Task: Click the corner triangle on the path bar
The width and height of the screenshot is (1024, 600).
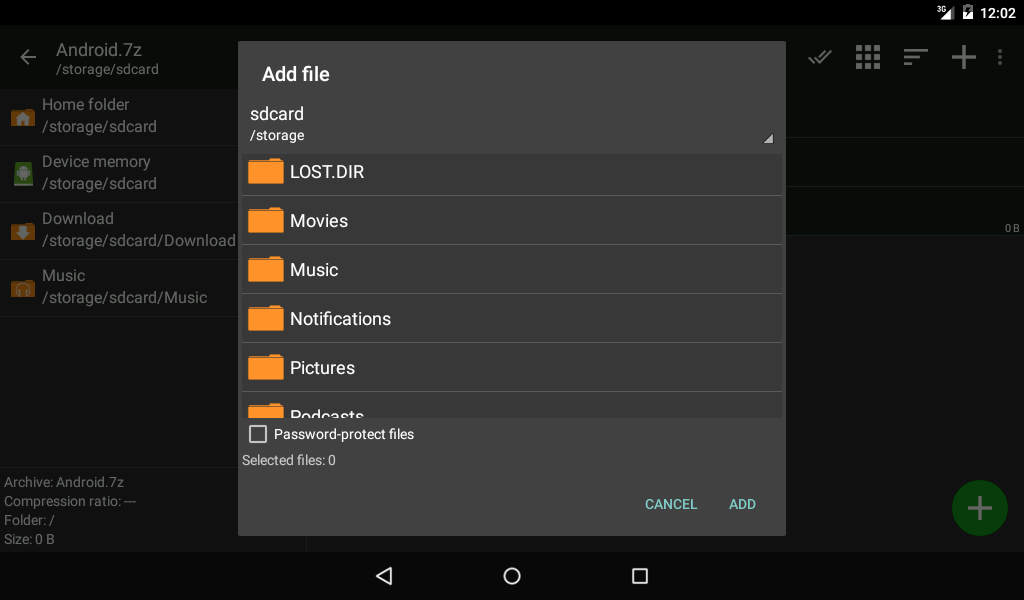Action: coord(768,137)
